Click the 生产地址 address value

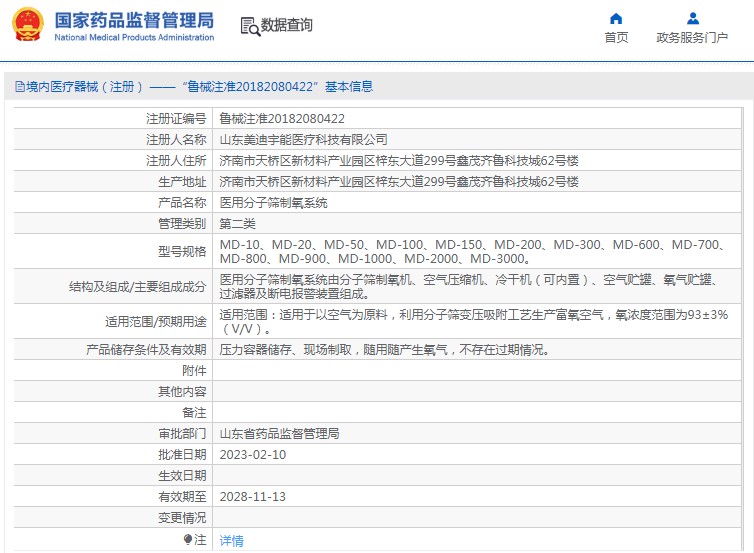pyautogui.click(x=399, y=182)
